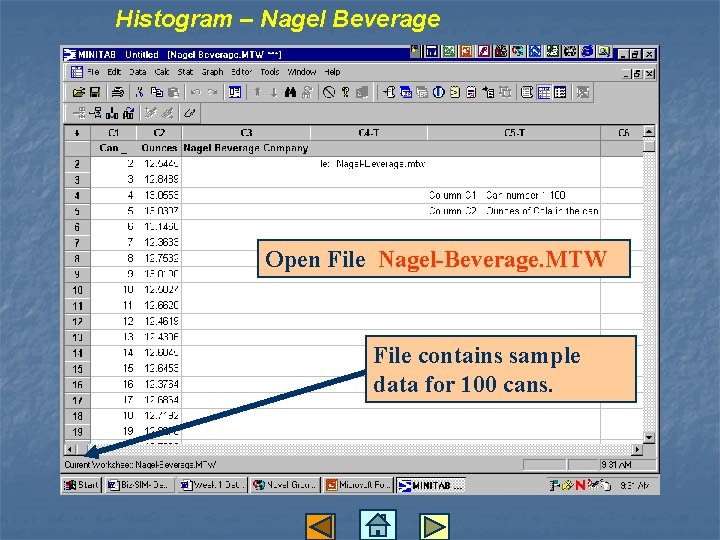
Task: Cut the selection with the scissors icon
Action: [140, 92]
